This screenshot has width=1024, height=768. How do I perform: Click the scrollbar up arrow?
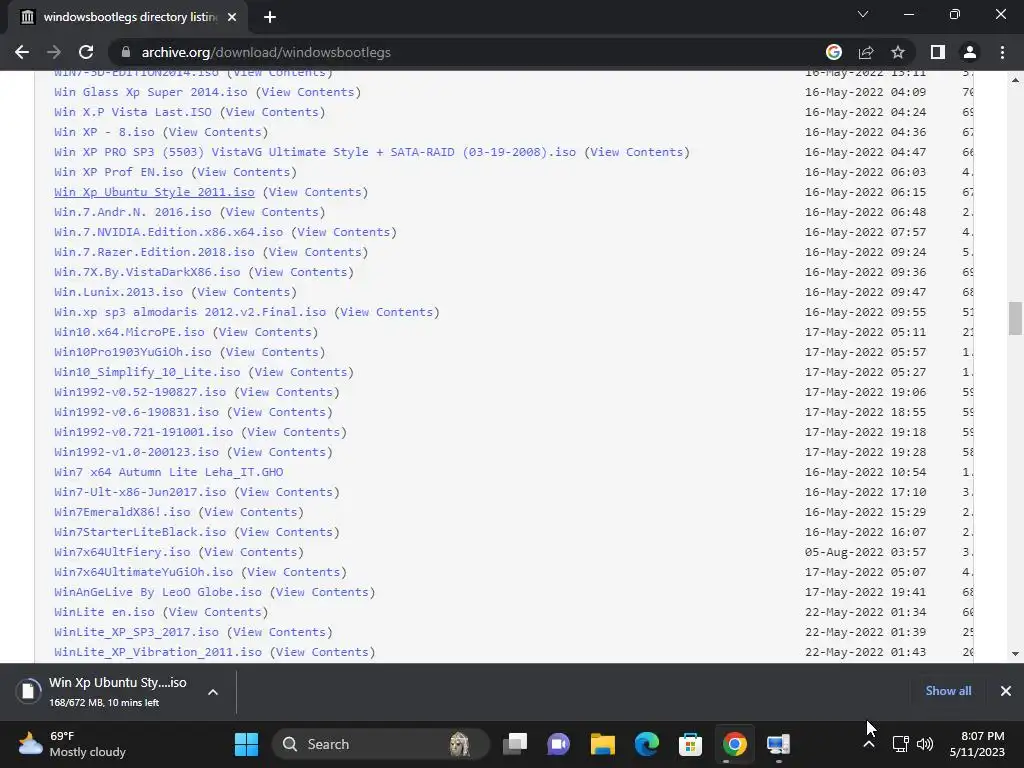[1015, 80]
